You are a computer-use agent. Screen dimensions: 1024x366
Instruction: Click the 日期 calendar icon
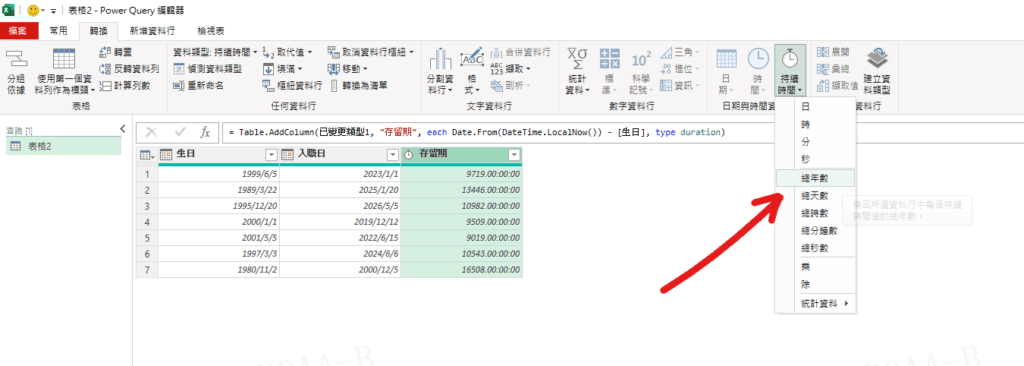(x=727, y=59)
